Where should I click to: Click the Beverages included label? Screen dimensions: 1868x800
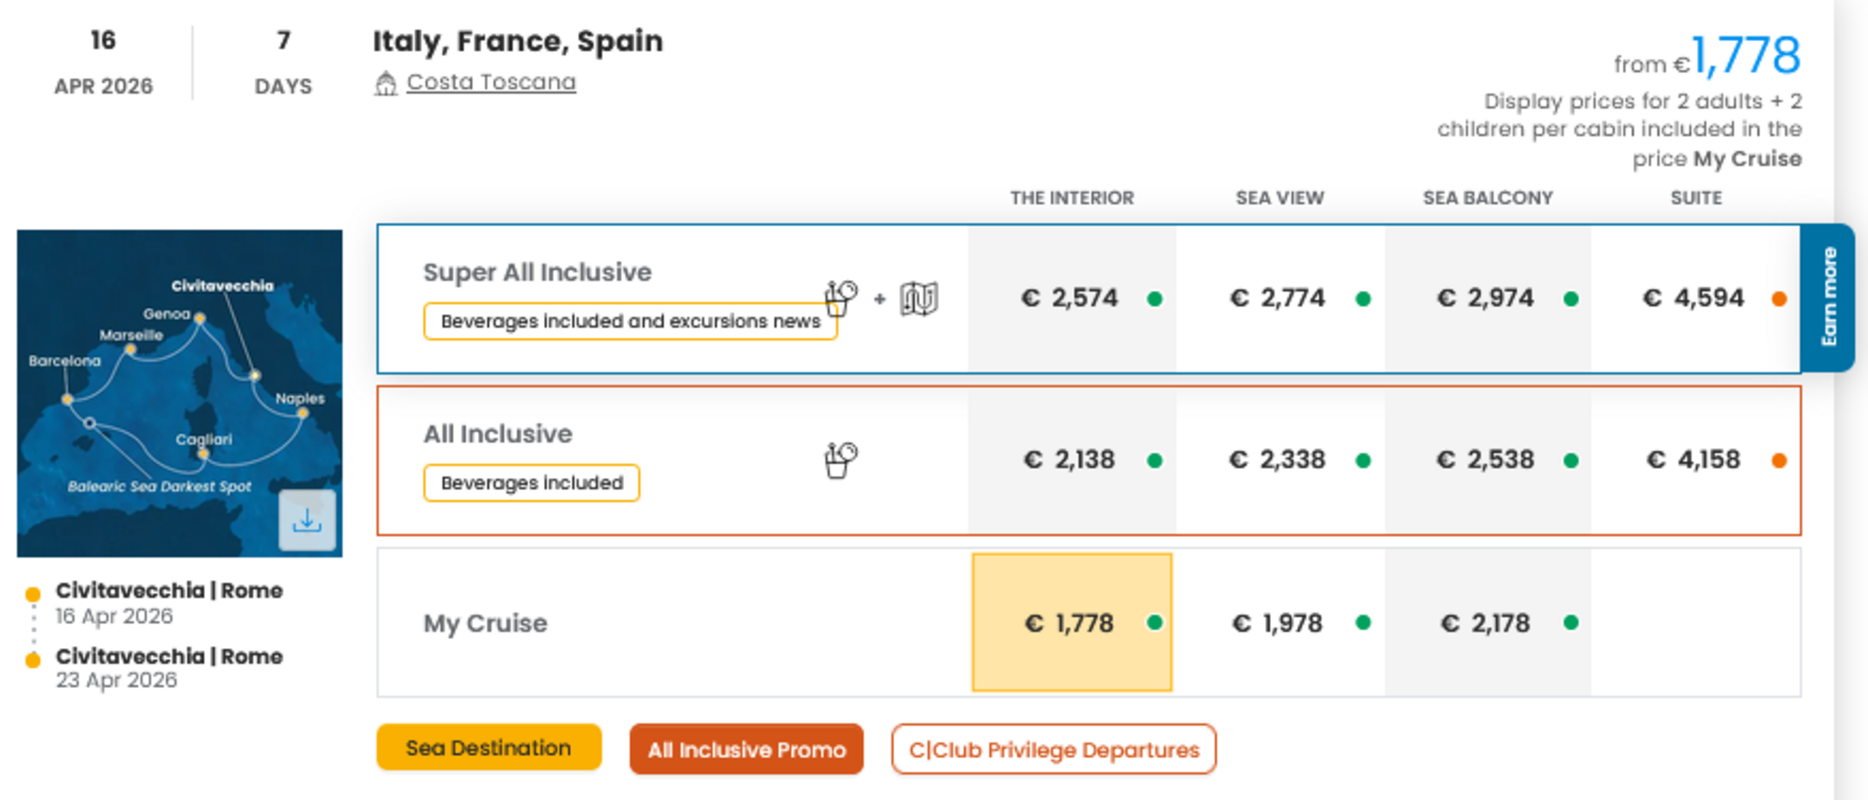(x=531, y=483)
